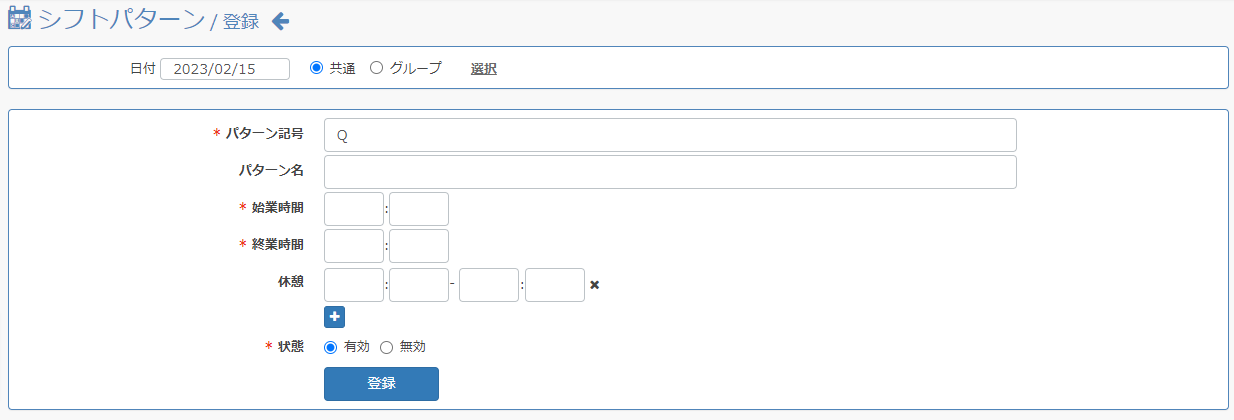
Task: Click the 休憩 start hour box
Action: click(x=354, y=285)
